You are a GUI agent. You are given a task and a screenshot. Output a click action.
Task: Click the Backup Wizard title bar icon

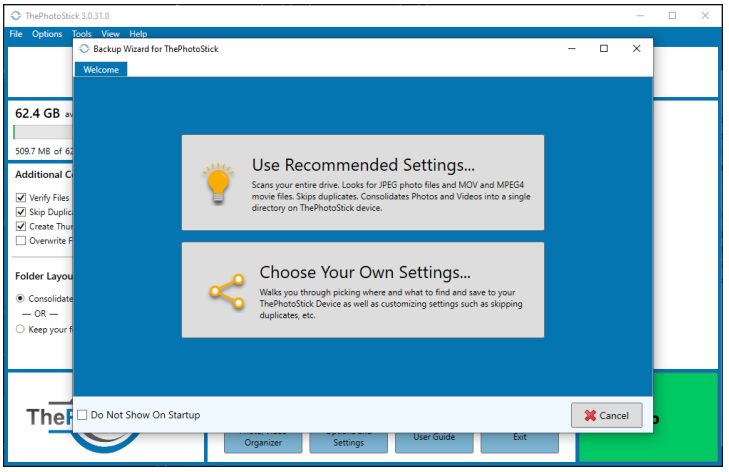click(84, 49)
